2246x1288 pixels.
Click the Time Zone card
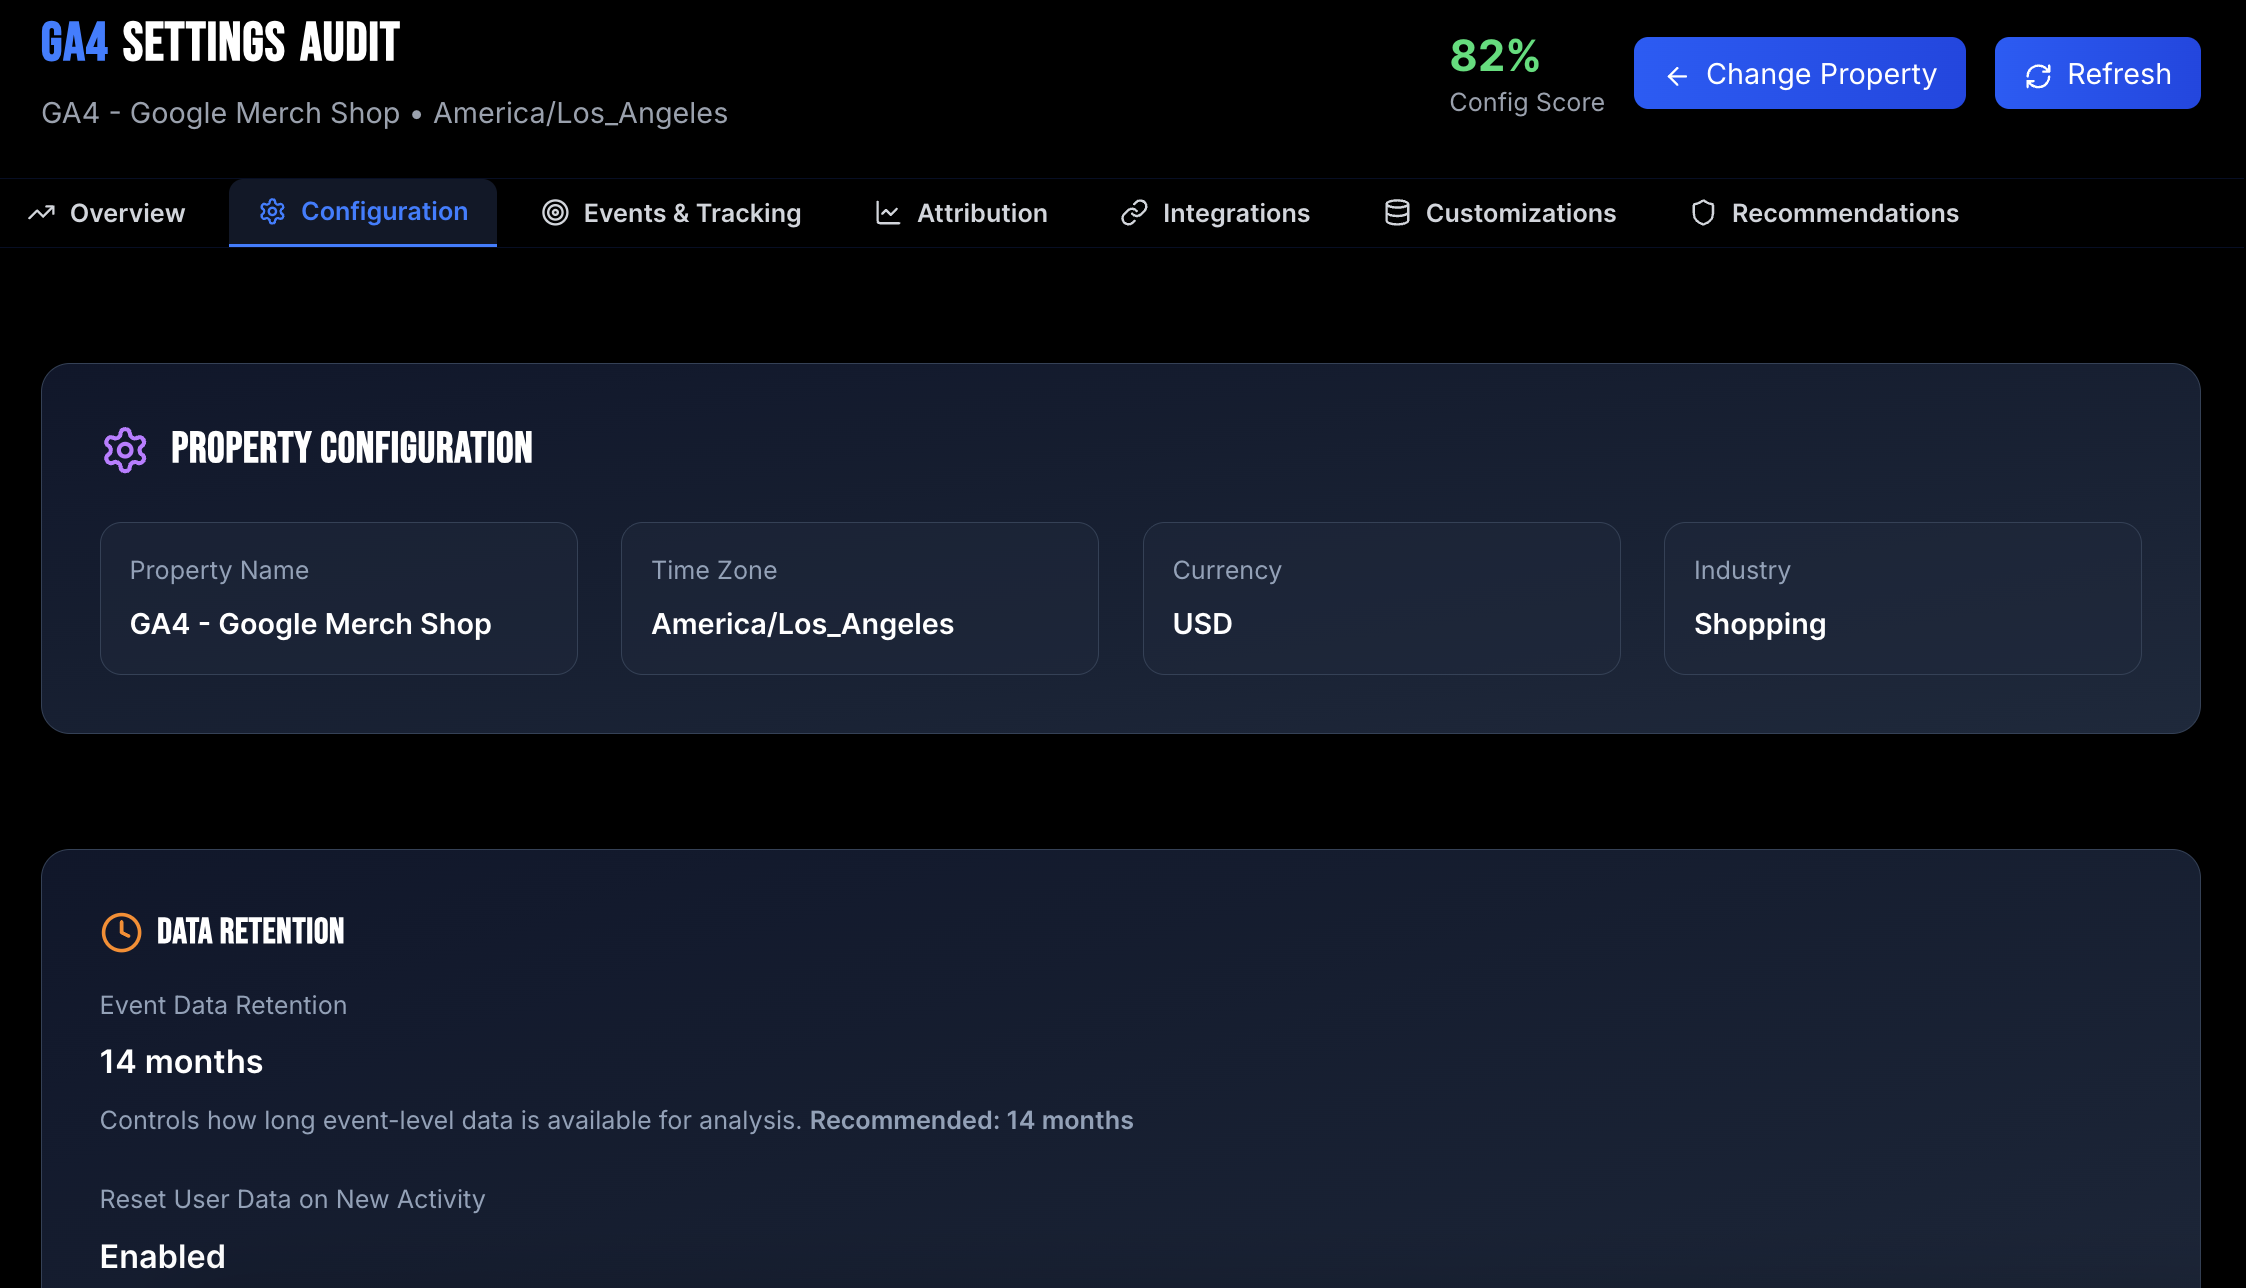860,598
